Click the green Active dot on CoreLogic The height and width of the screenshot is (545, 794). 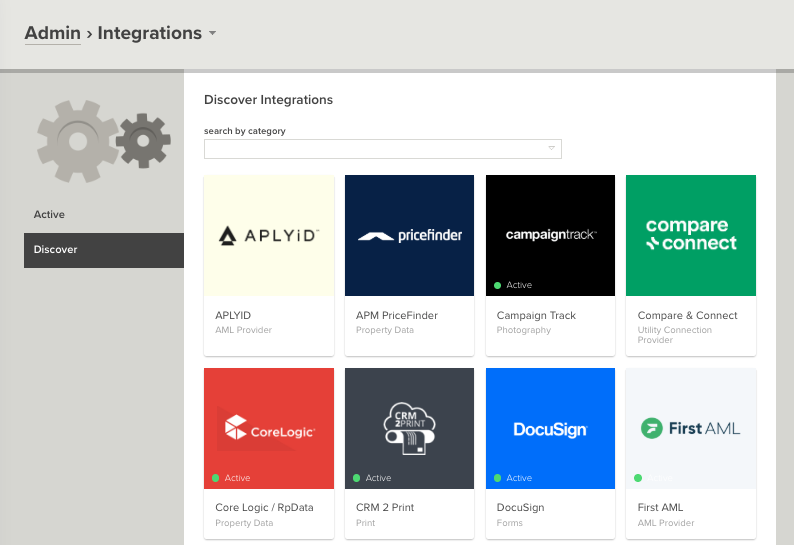pos(215,478)
